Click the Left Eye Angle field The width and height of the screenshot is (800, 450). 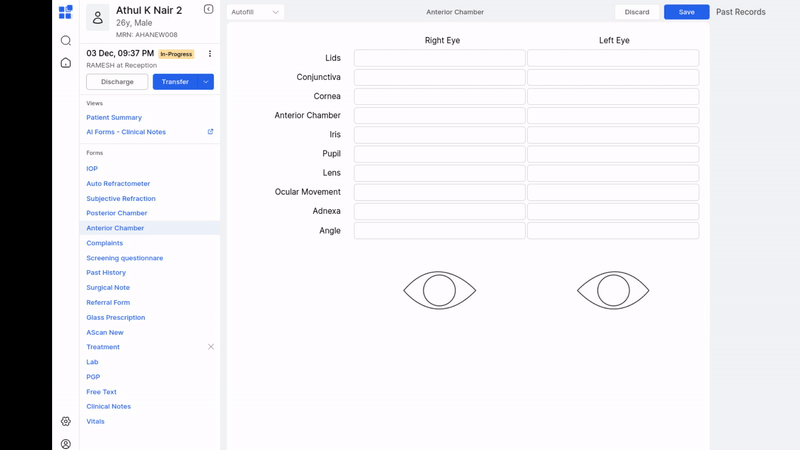click(613, 231)
